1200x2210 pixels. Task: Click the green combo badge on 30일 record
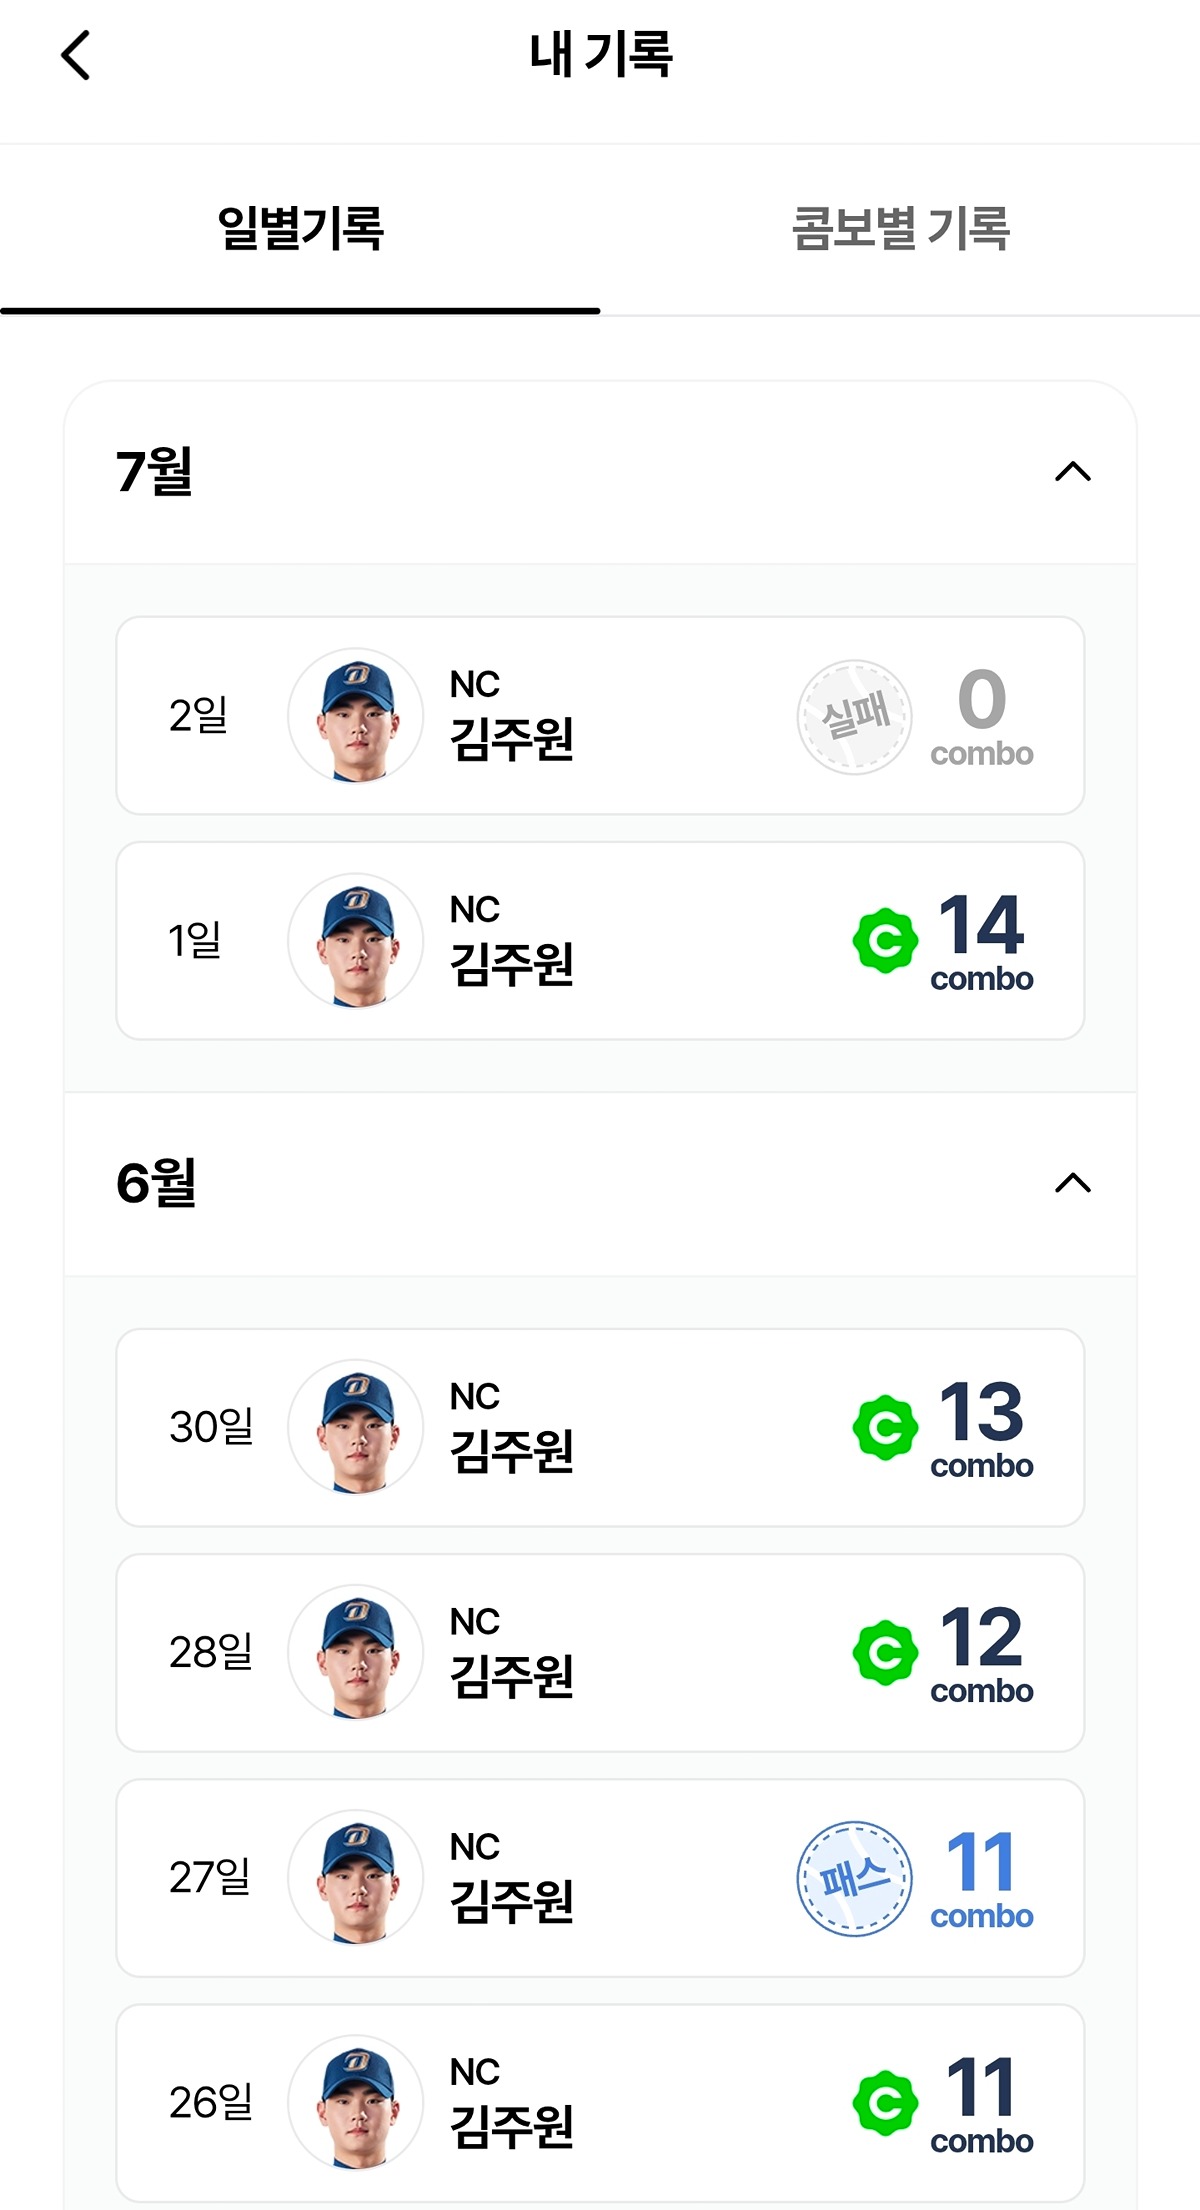tap(885, 1428)
